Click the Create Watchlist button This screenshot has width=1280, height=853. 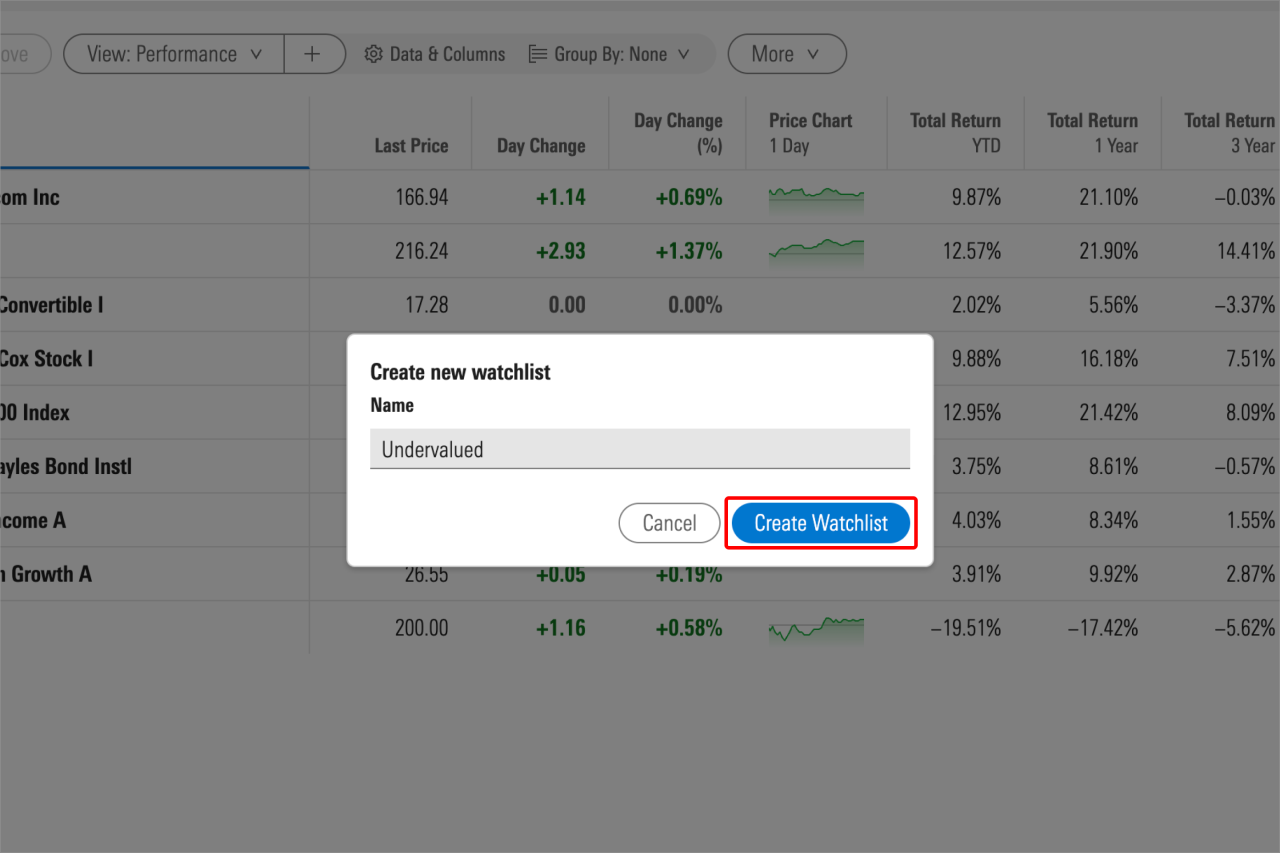pyautogui.click(x=820, y=523)
